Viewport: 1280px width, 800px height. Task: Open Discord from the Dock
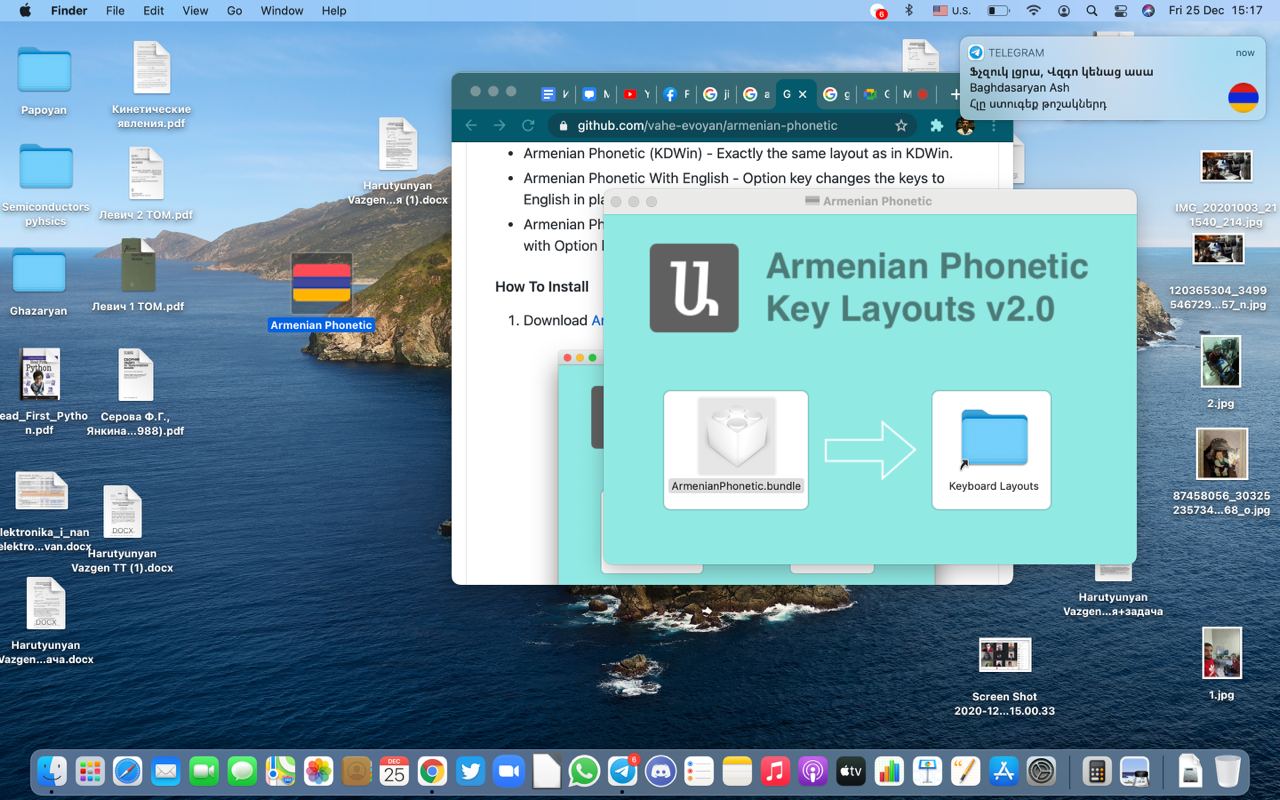pos(660,771)
